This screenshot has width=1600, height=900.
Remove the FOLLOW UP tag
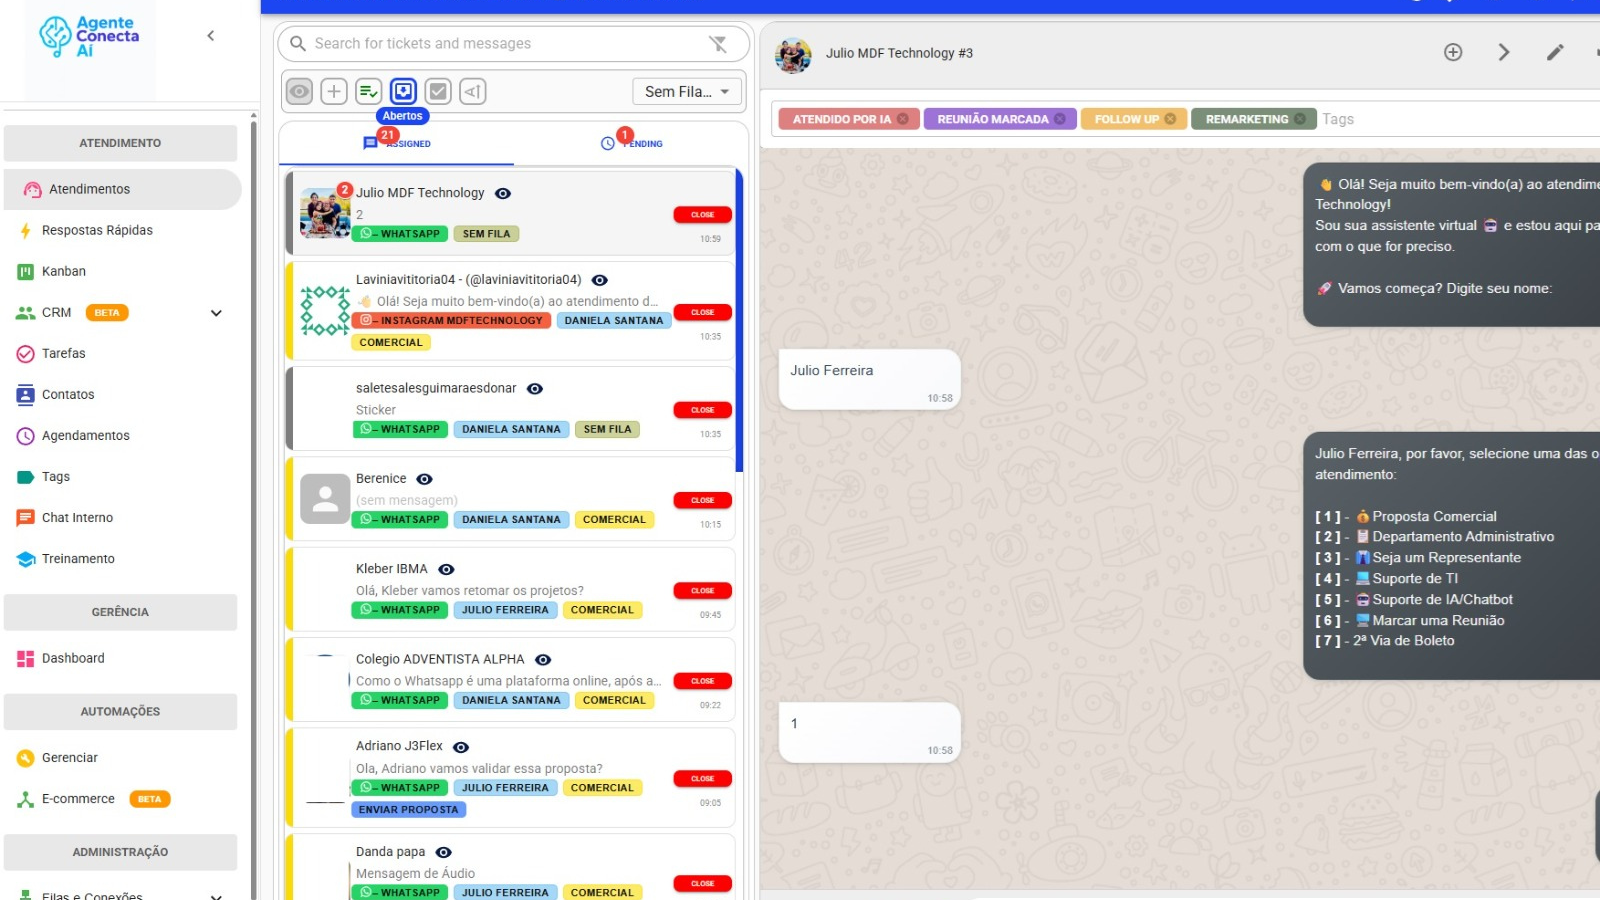tap(1170, 119)
